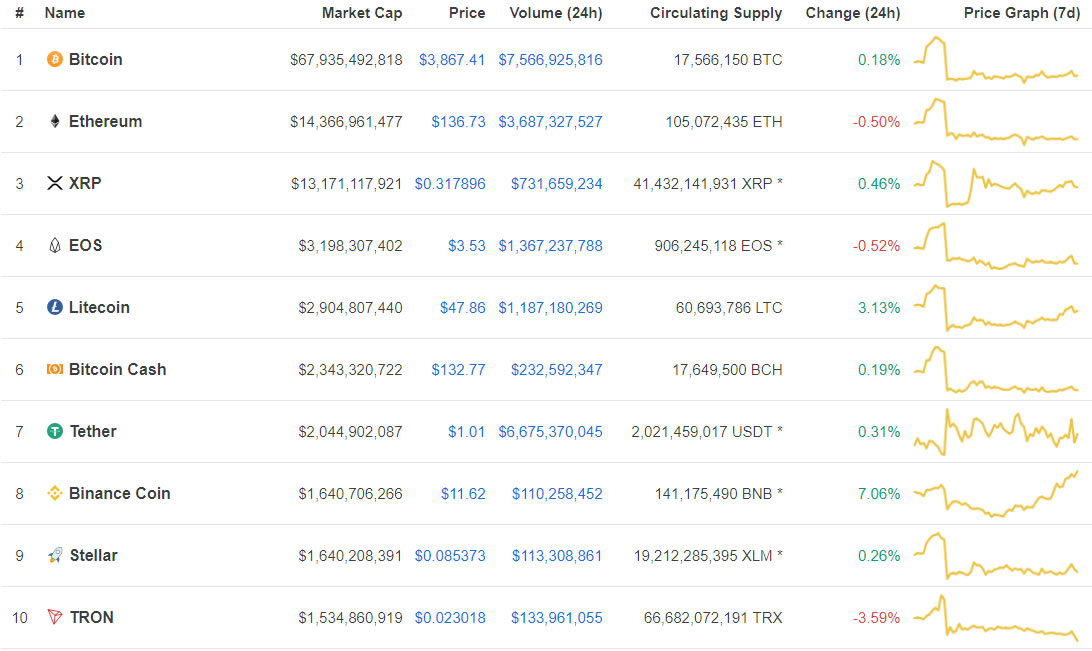
Task: Click the Ethereum diamond icon
Action: click(x=53, y=121)
